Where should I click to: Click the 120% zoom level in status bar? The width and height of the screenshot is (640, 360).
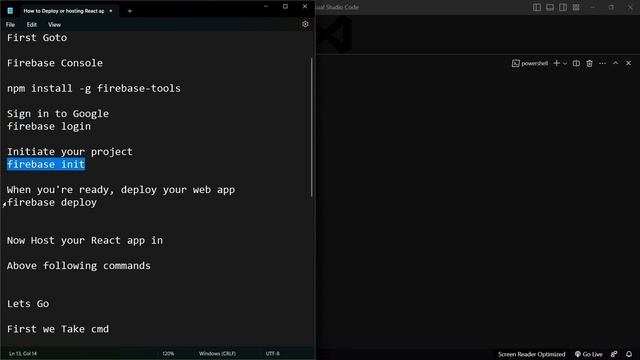coord(168,353)
